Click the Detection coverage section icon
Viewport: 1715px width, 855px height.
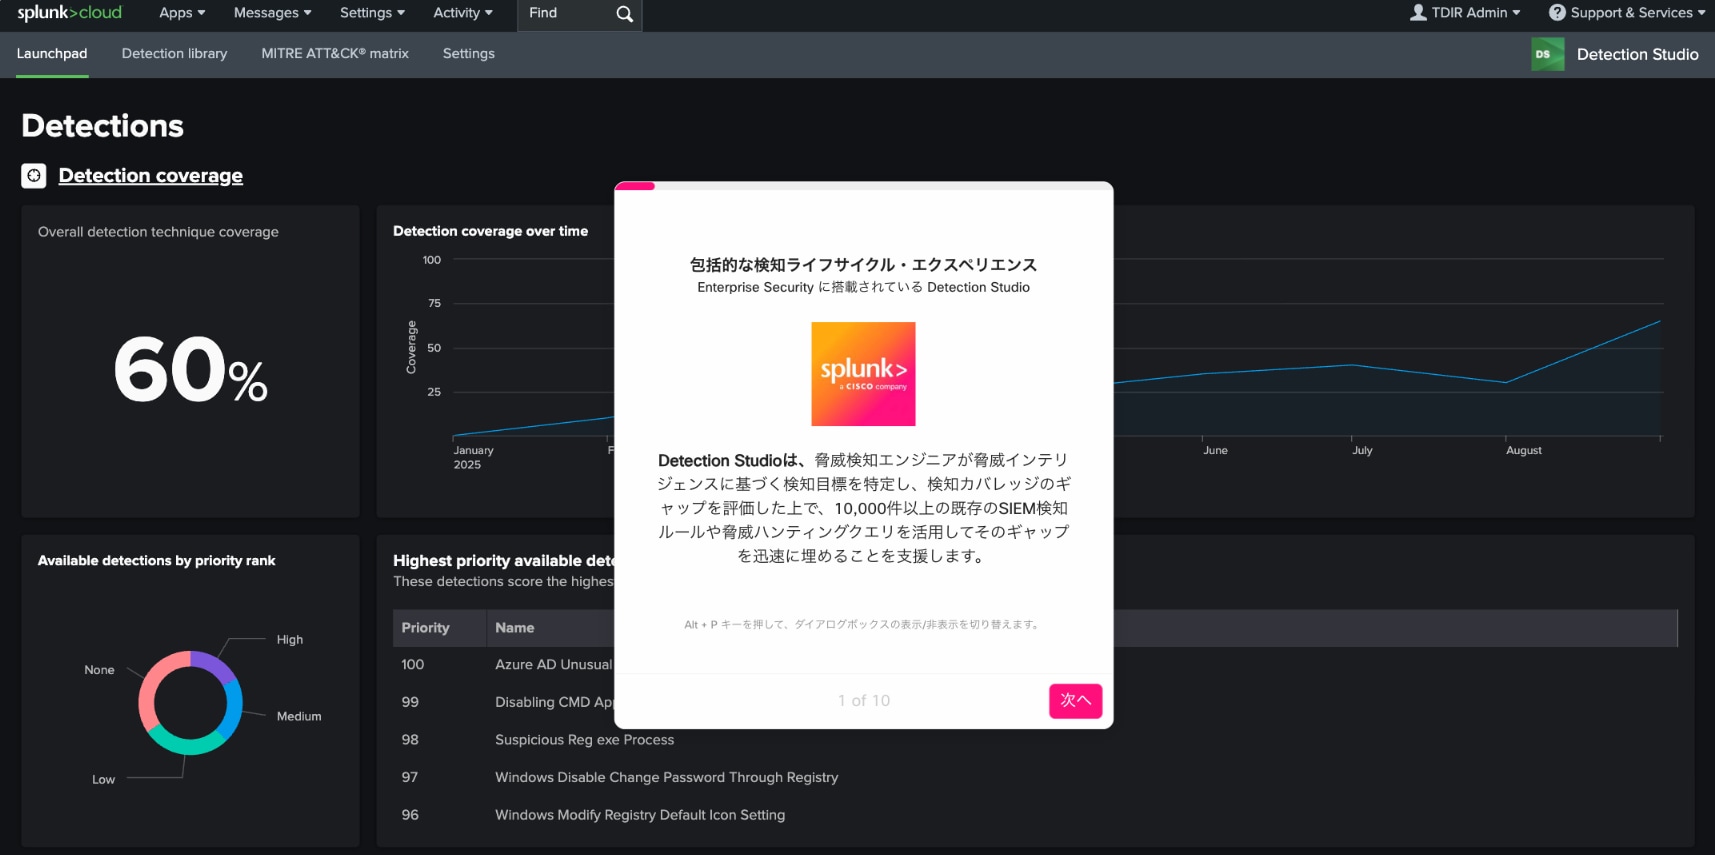34,176
